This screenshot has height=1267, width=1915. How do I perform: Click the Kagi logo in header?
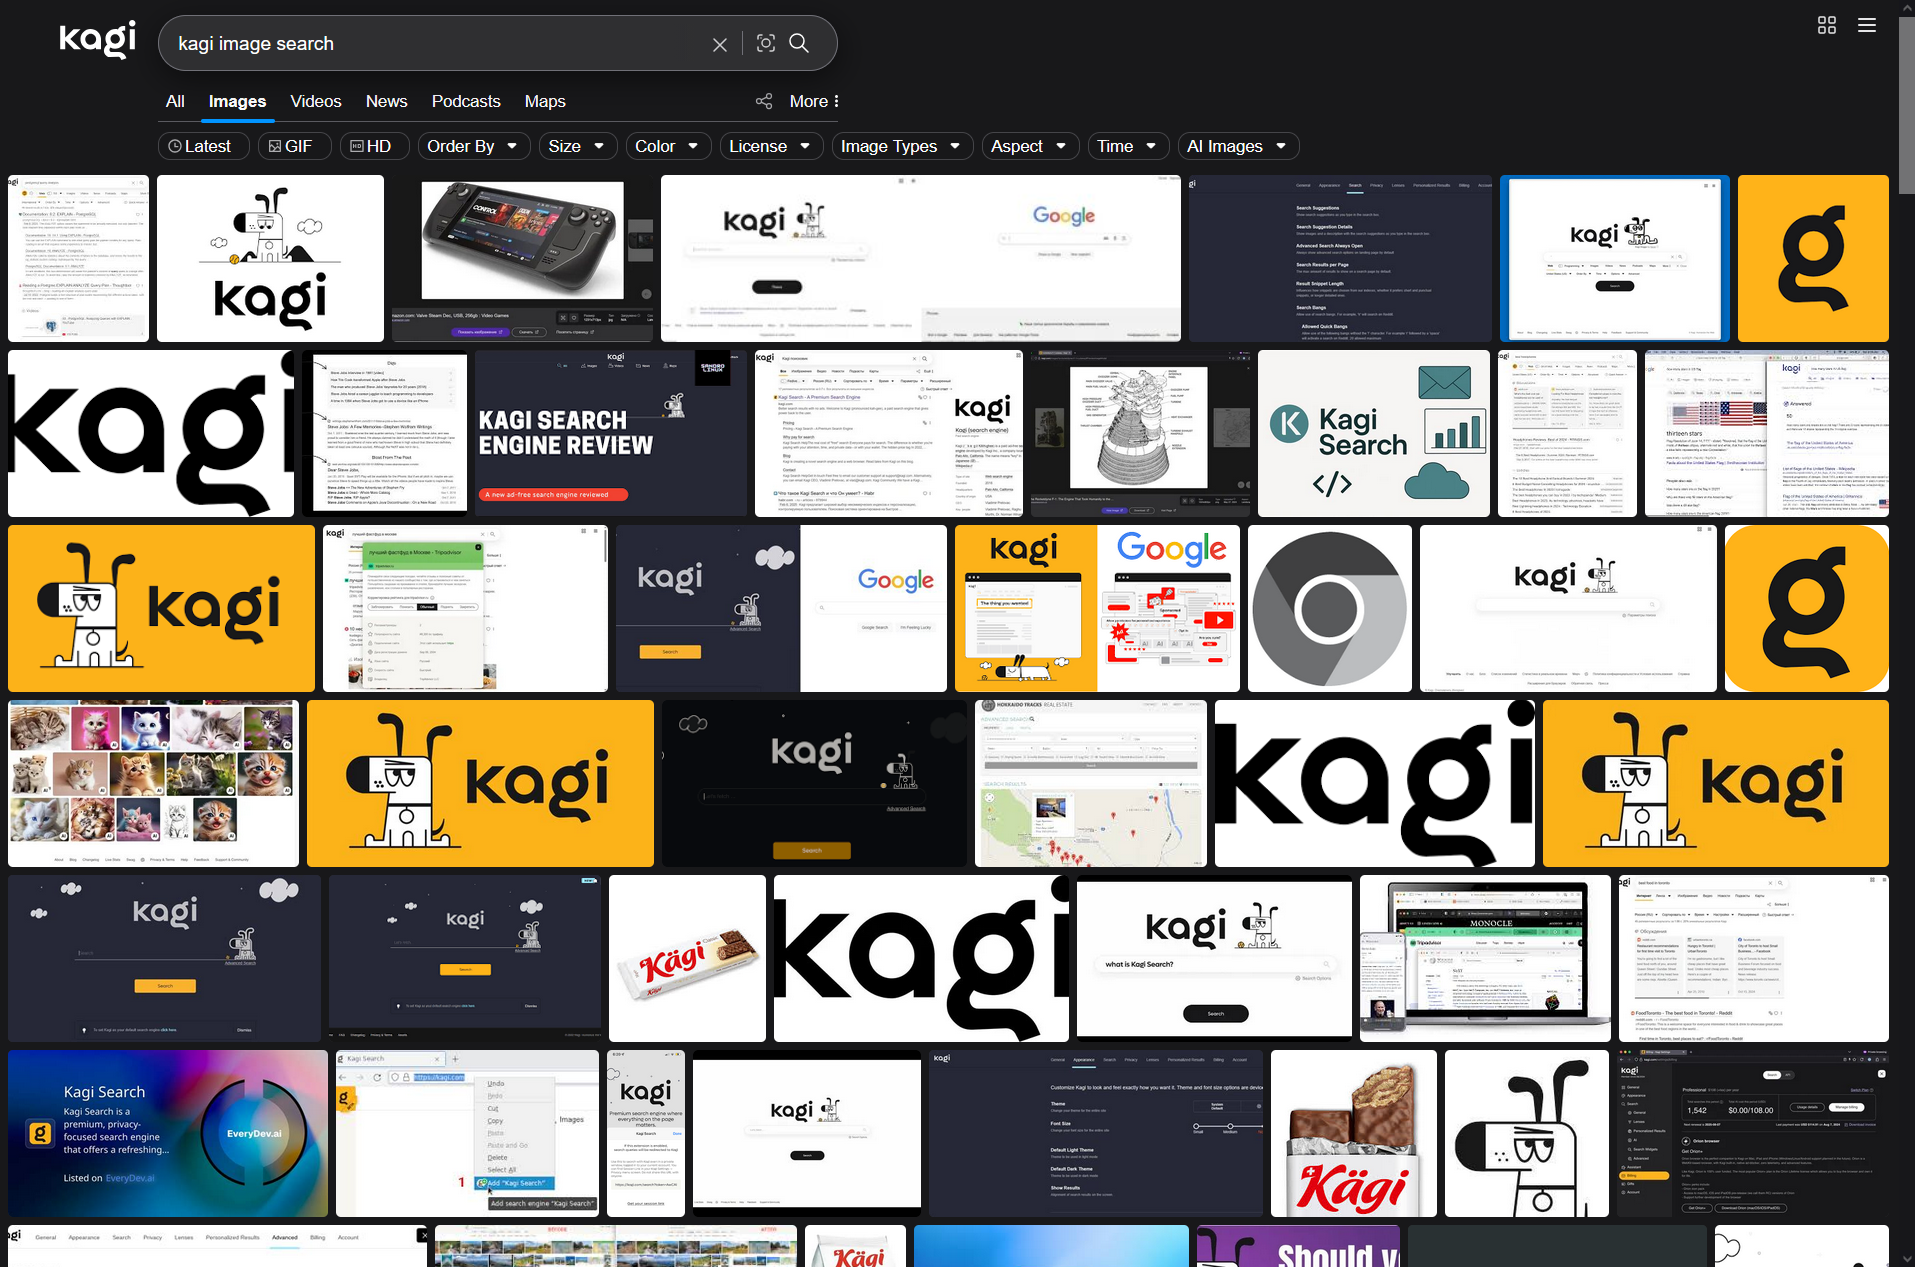[x=97, y=40]
